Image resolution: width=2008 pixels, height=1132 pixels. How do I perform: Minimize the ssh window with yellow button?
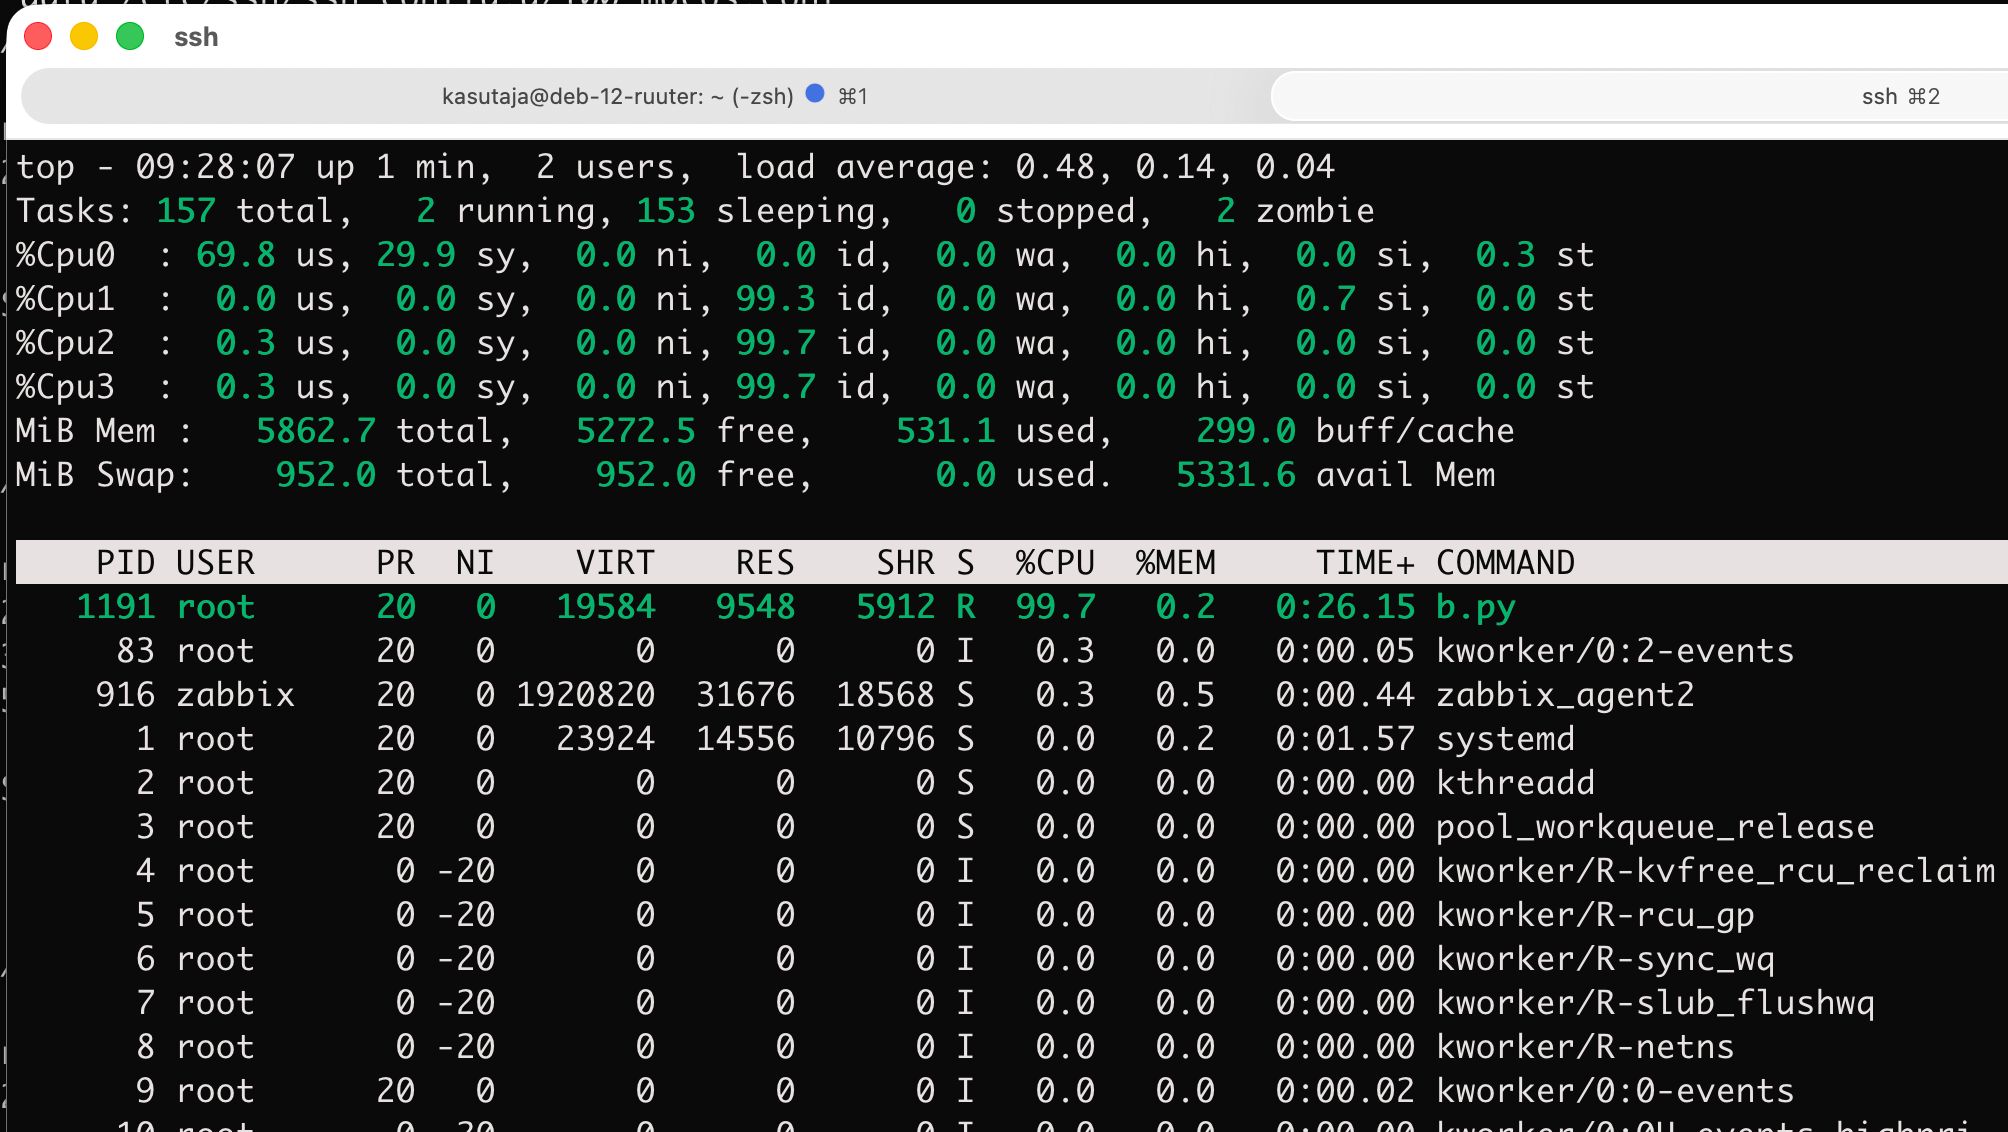coord(84,37)
